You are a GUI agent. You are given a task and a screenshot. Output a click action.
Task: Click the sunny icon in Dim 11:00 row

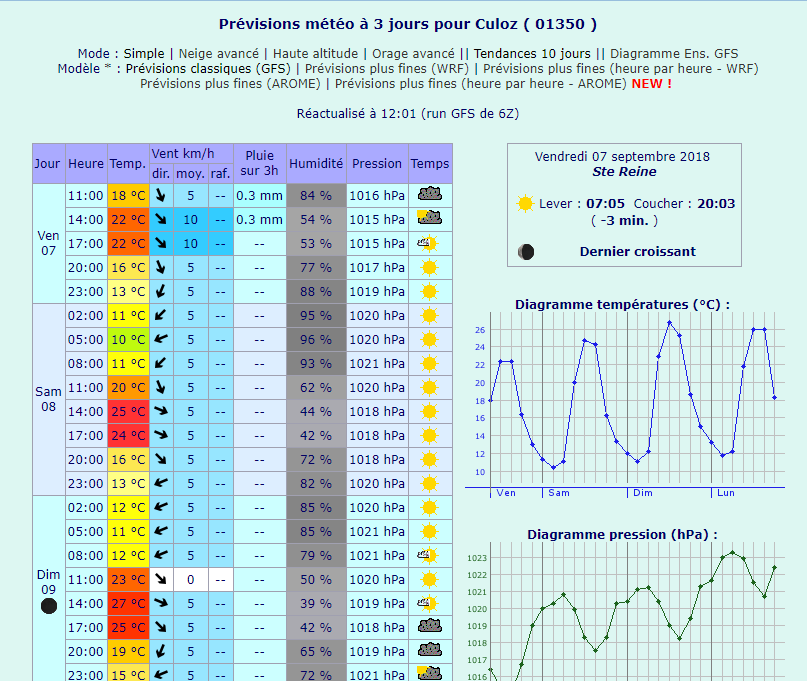[x=429, y=580]
